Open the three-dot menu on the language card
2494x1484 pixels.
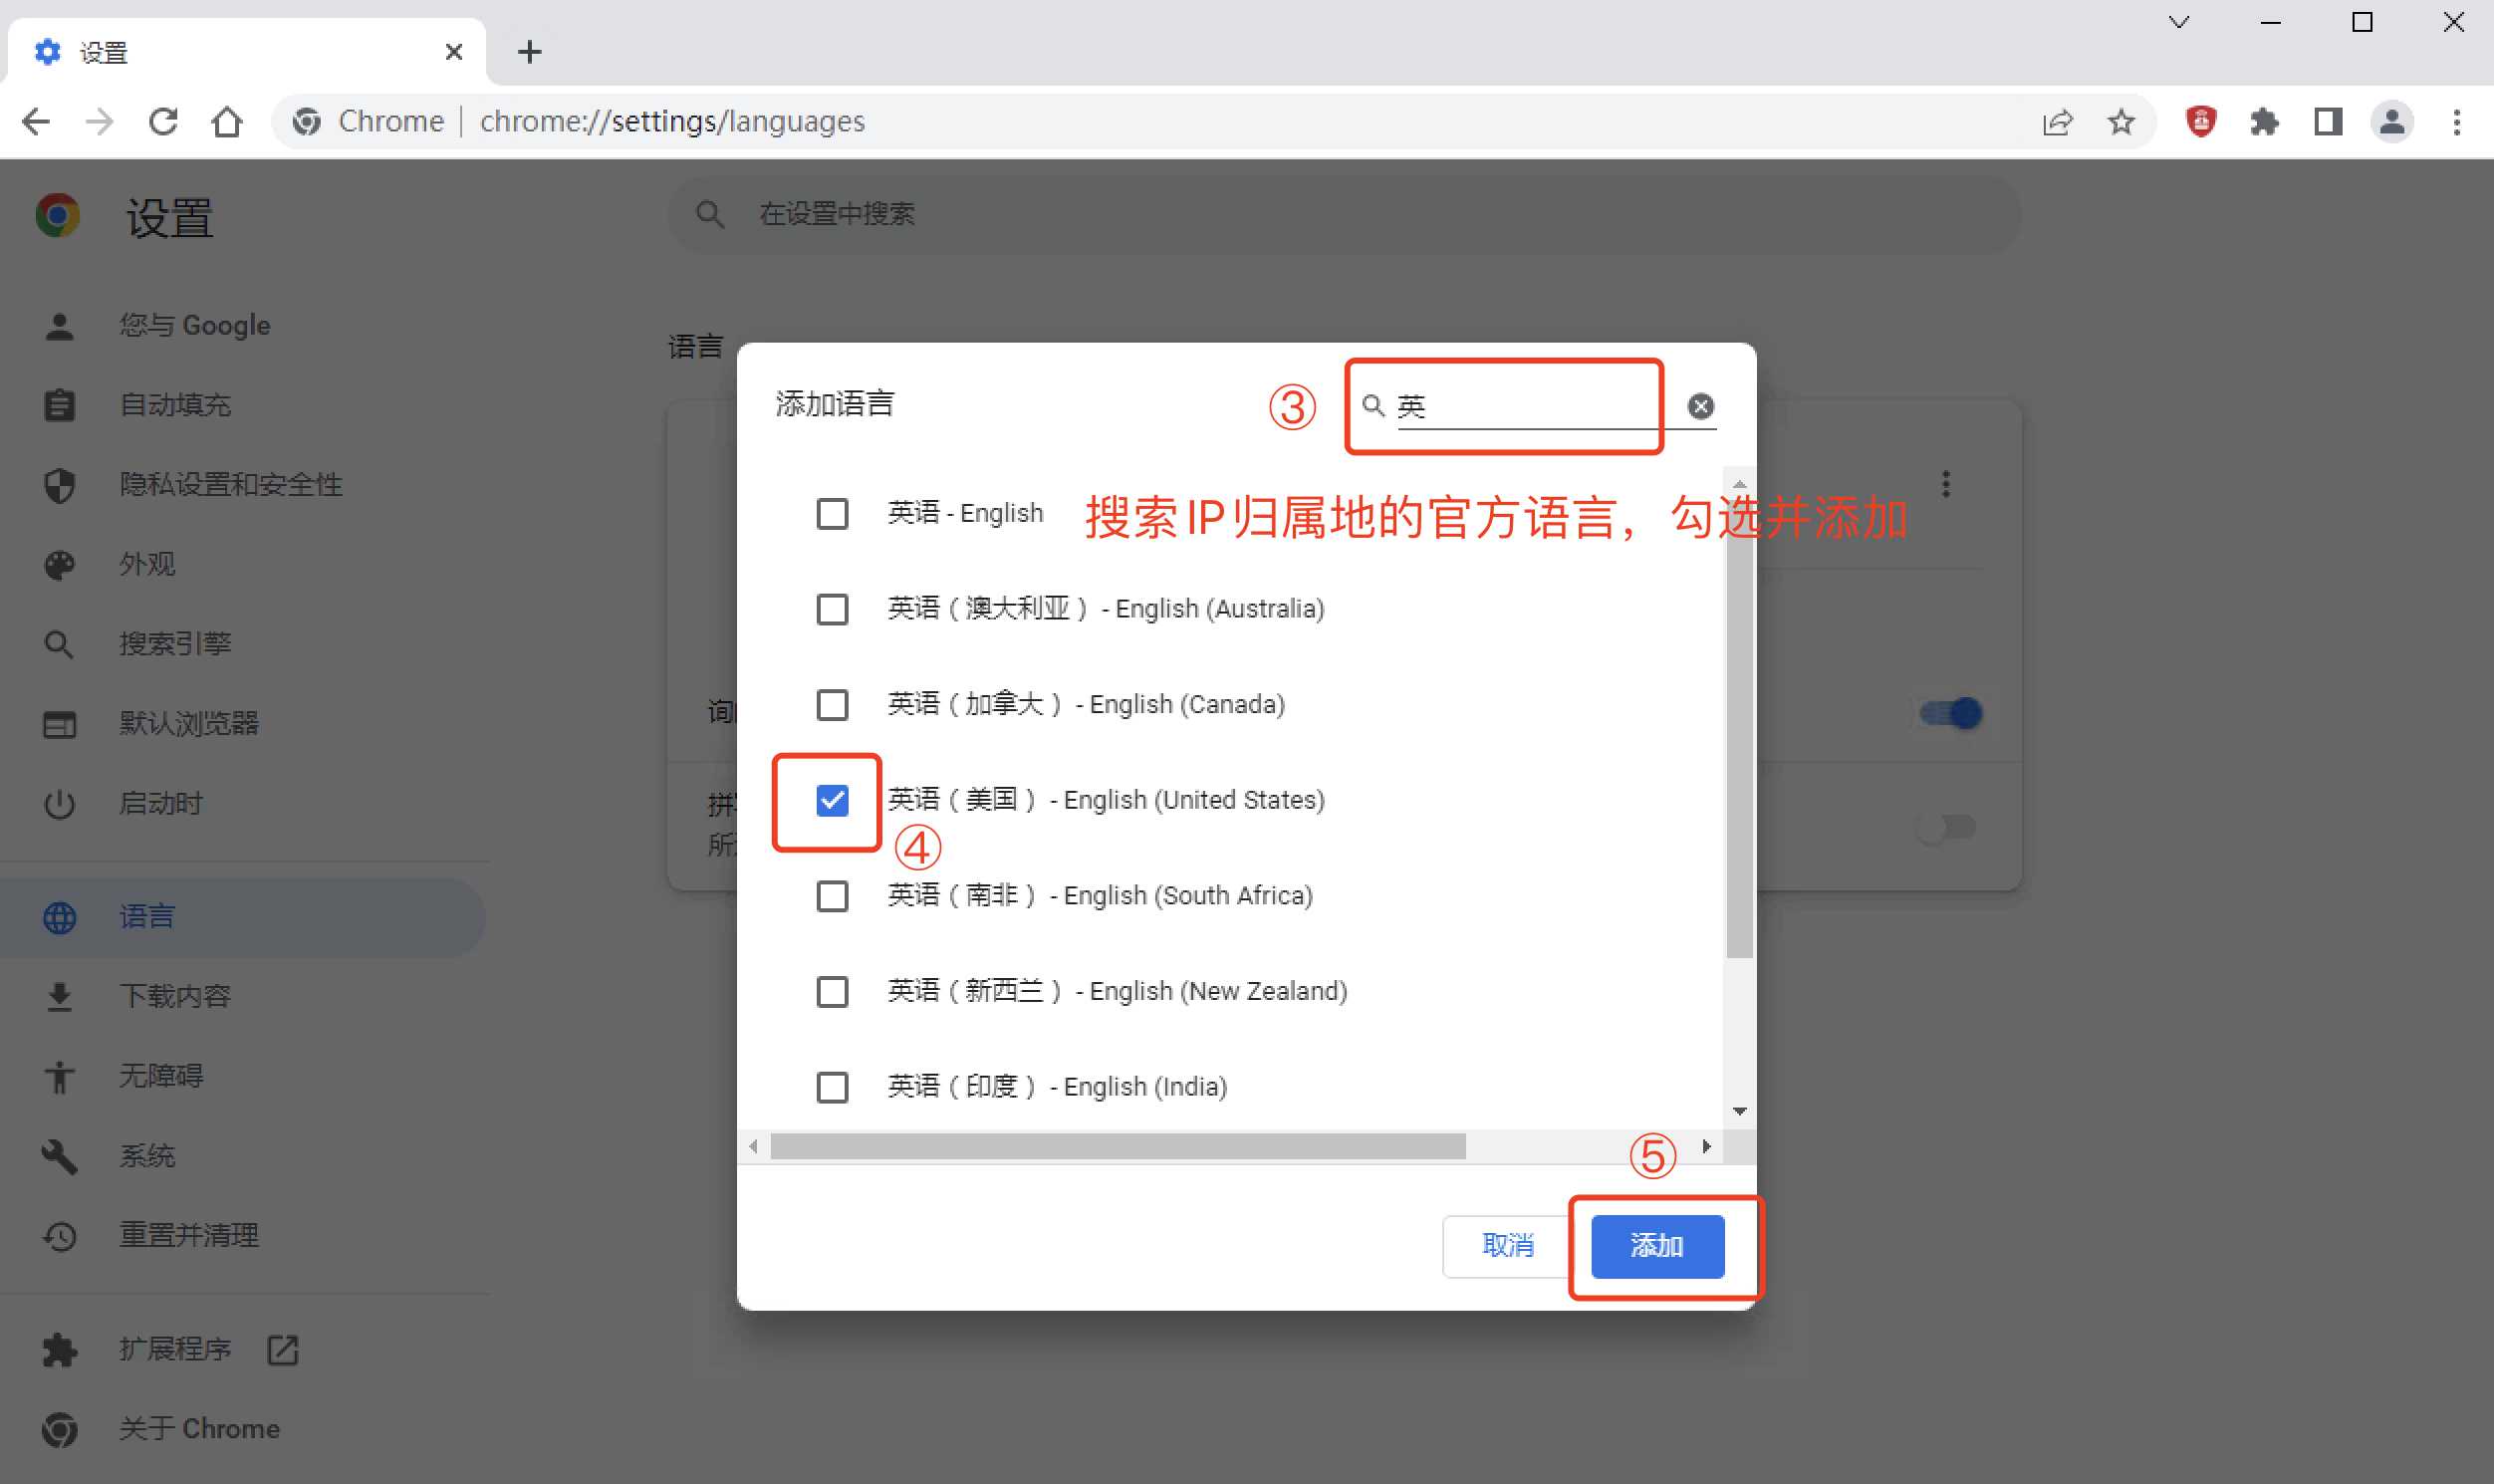click(x=1945, y=483)
